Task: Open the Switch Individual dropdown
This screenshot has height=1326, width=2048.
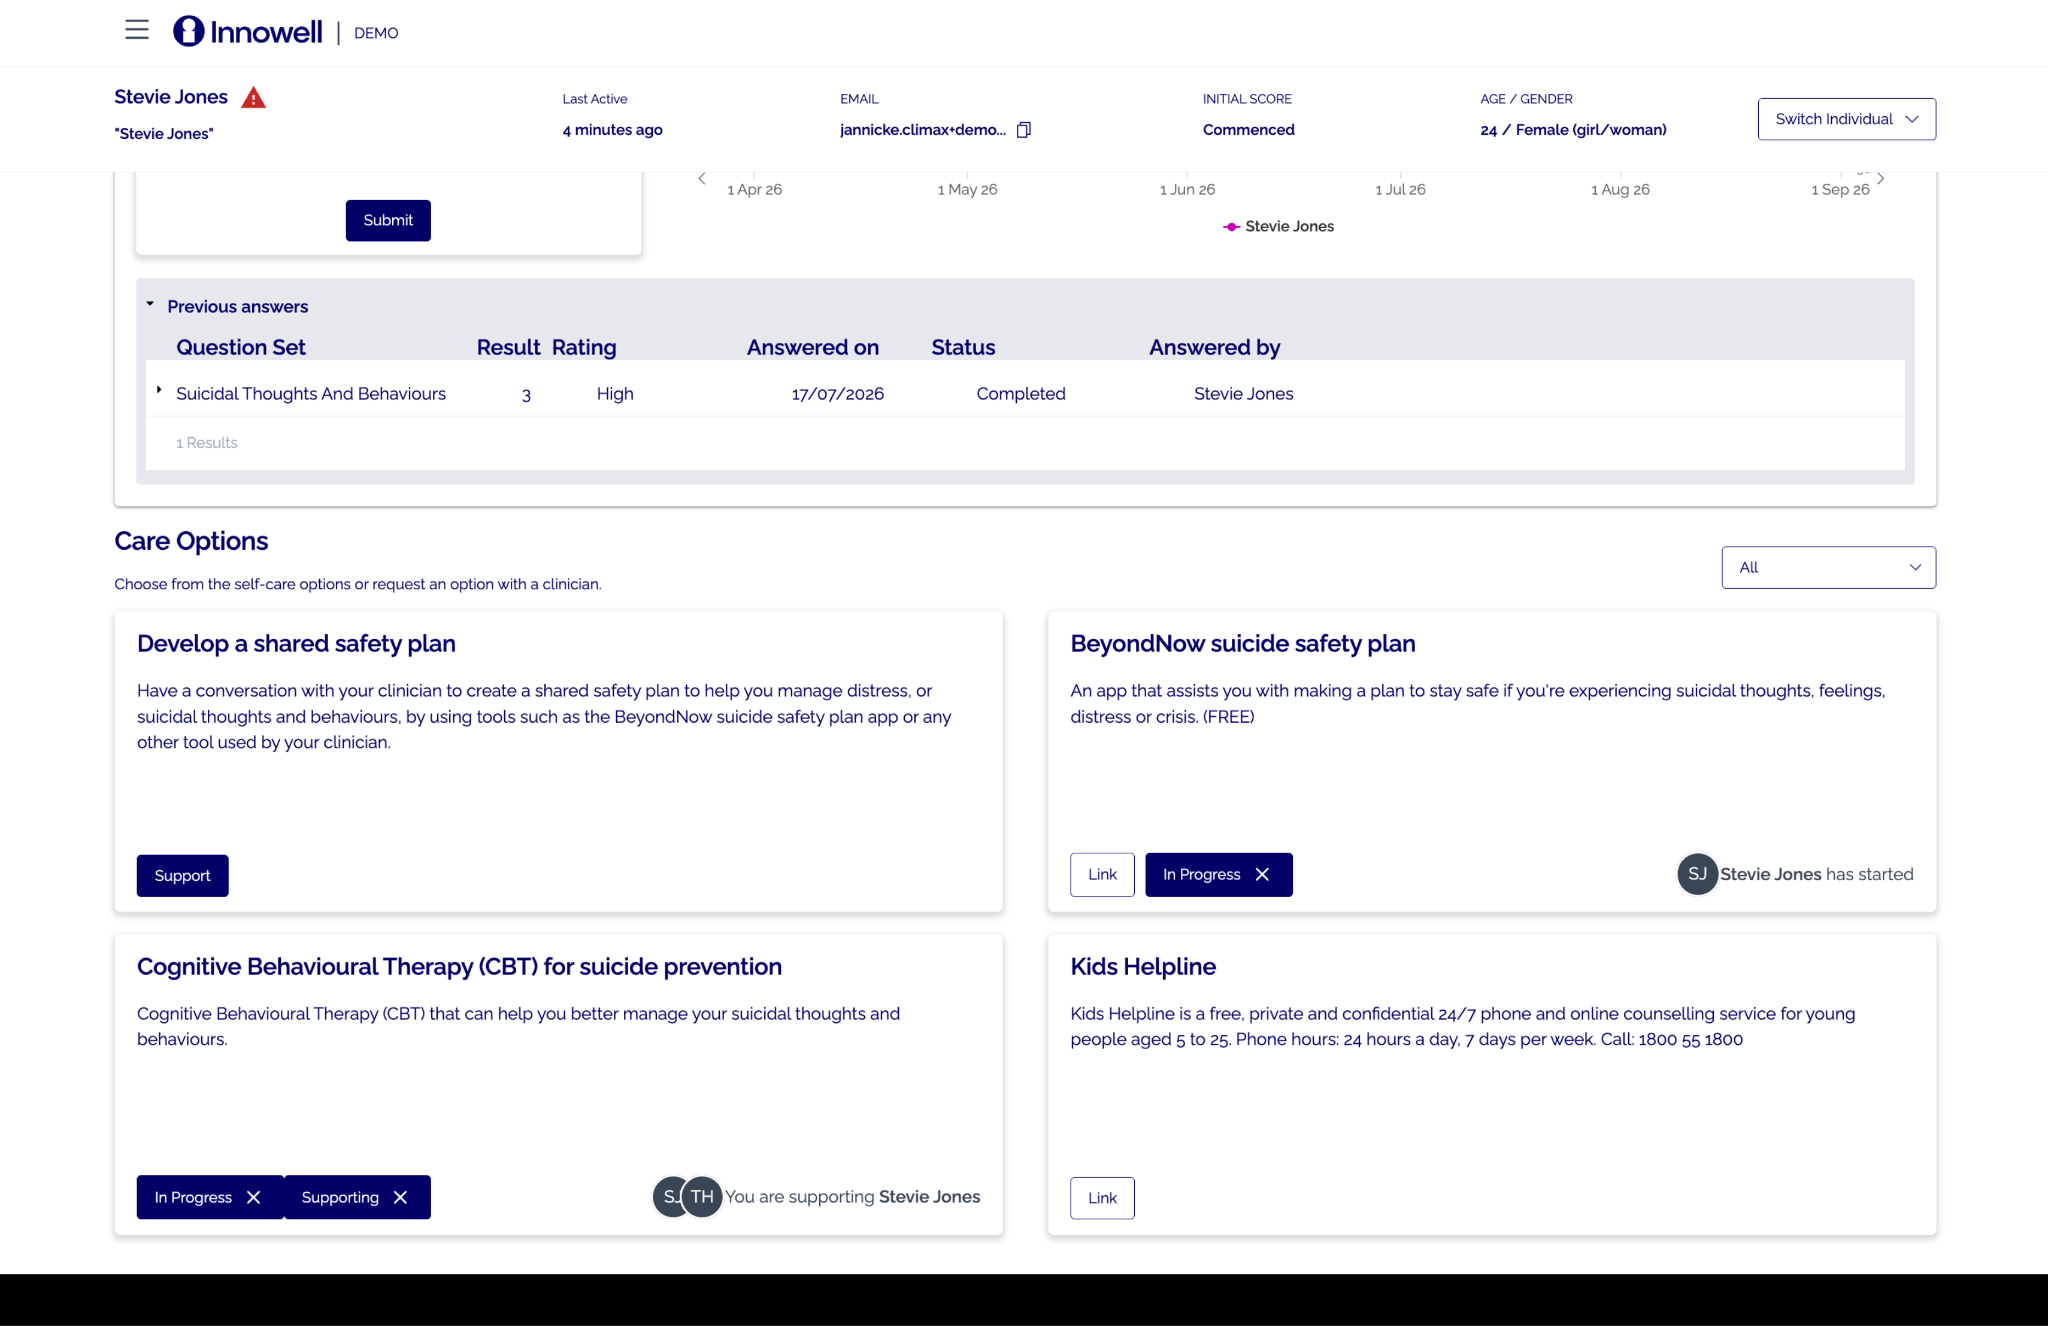Action: click(x=1846, y=119)
